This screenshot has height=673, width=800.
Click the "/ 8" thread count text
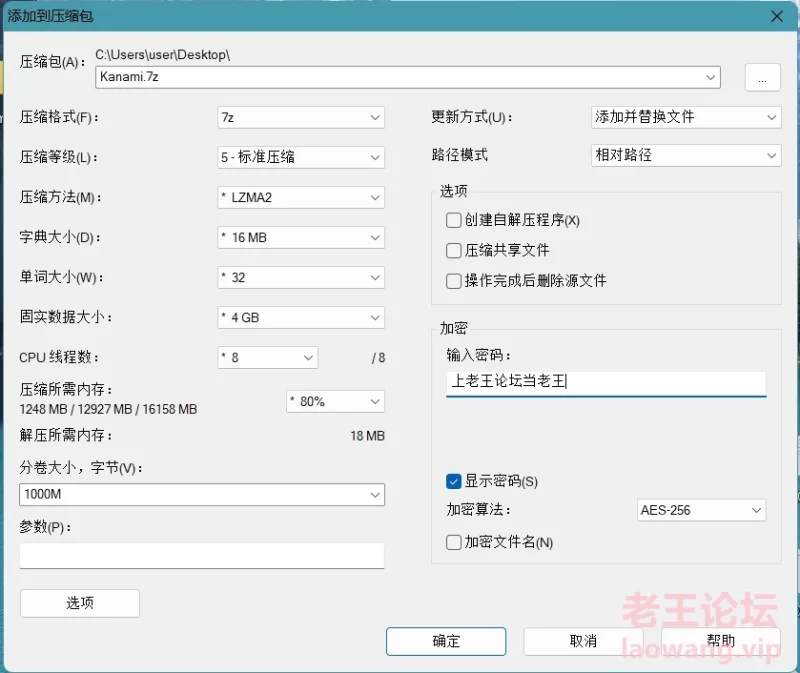pyautogui.click(x=379, y=358)
